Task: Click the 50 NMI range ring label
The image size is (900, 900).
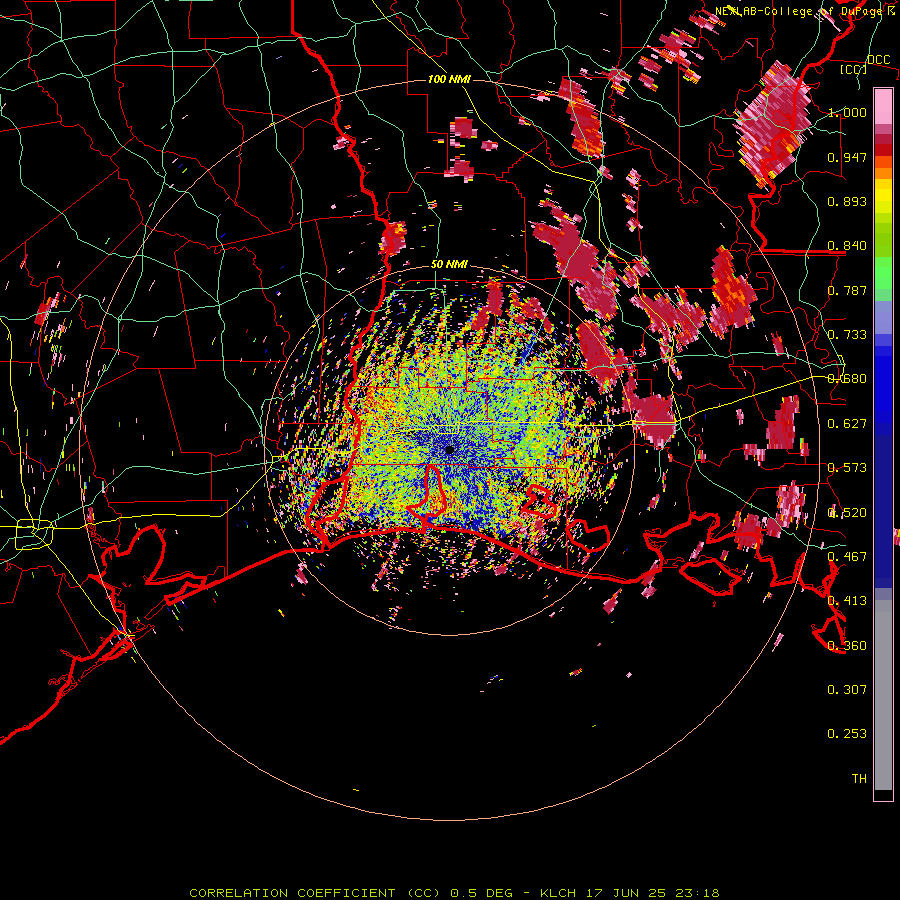Action: [x=449, y=265]
